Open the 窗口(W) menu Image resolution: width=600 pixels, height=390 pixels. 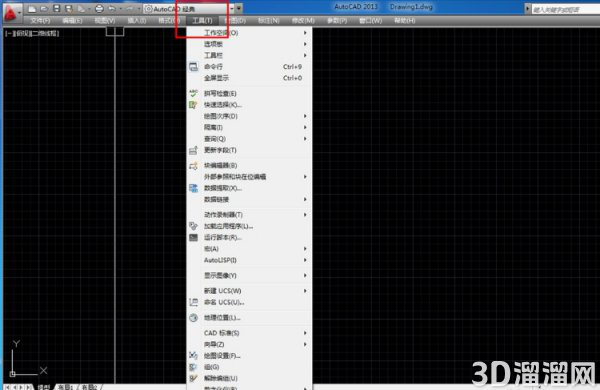click(370, 20)
